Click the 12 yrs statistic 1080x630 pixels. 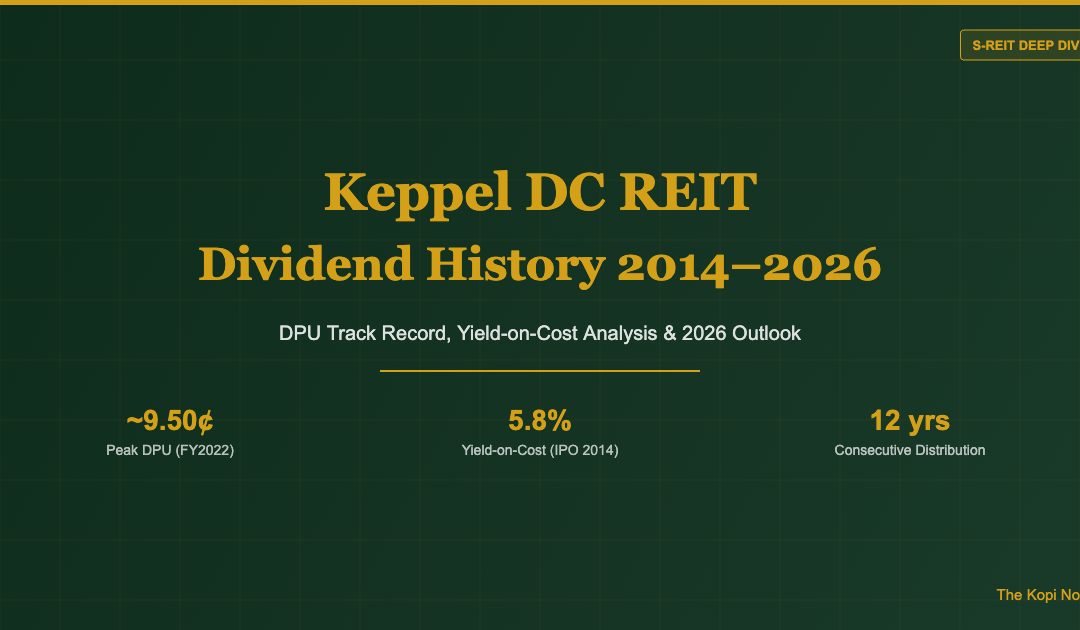[x=910, y=421]
